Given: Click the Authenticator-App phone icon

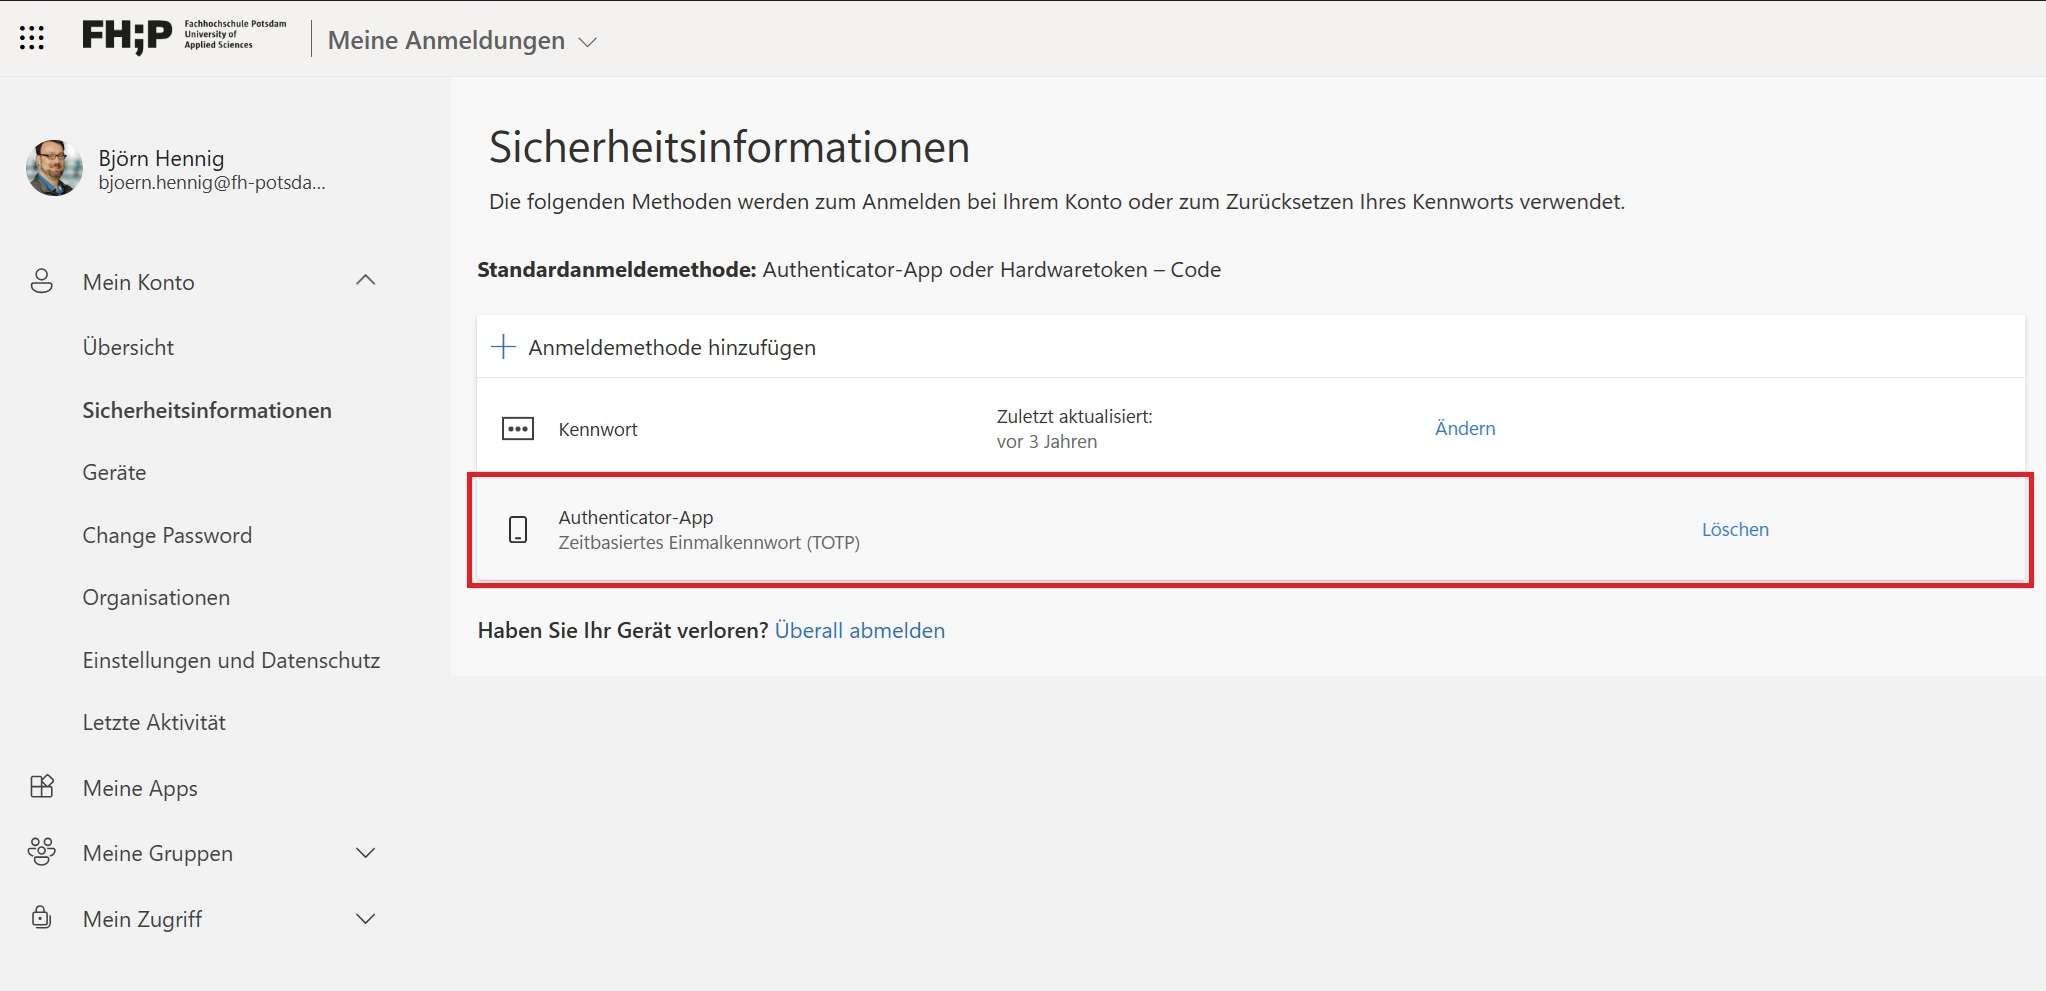Looking at the screenshot, I should point(517,529).
